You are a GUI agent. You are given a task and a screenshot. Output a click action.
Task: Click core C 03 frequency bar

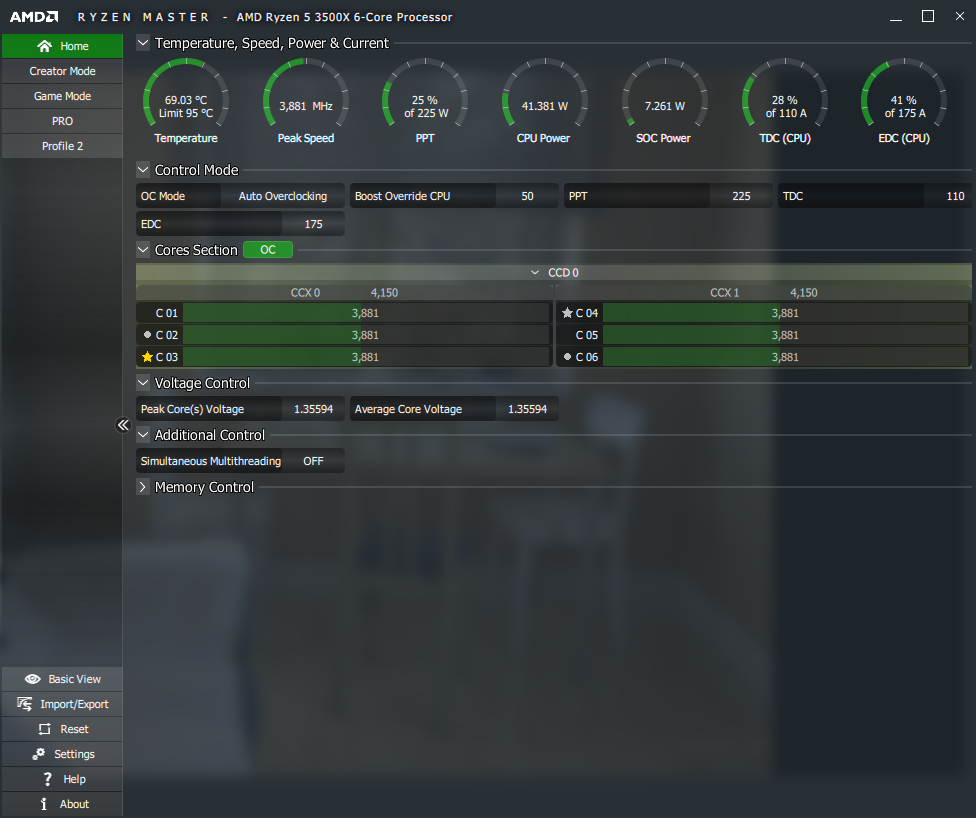tap(366, 357)
